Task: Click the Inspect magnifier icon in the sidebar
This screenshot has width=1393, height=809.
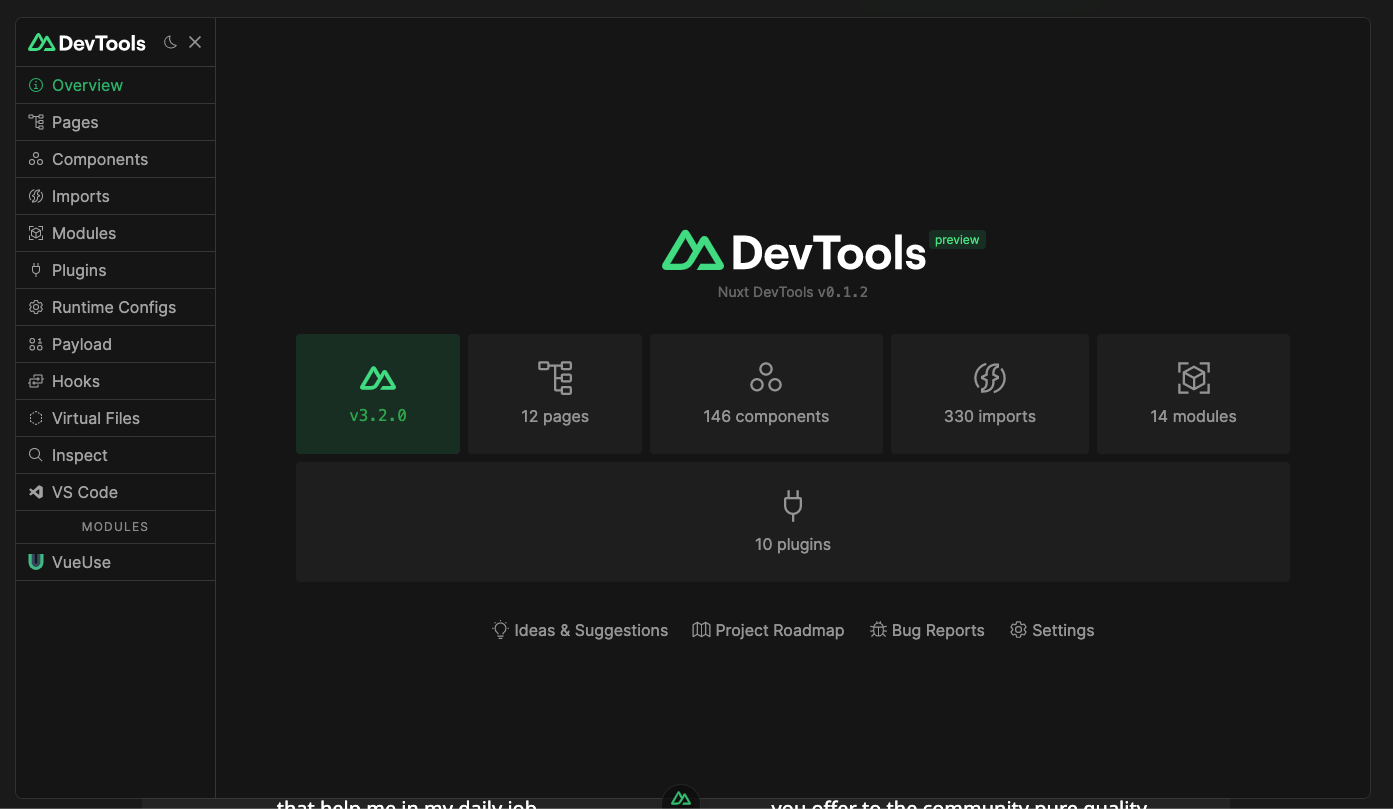Action: pyautogui.click(x=36, y=455)
